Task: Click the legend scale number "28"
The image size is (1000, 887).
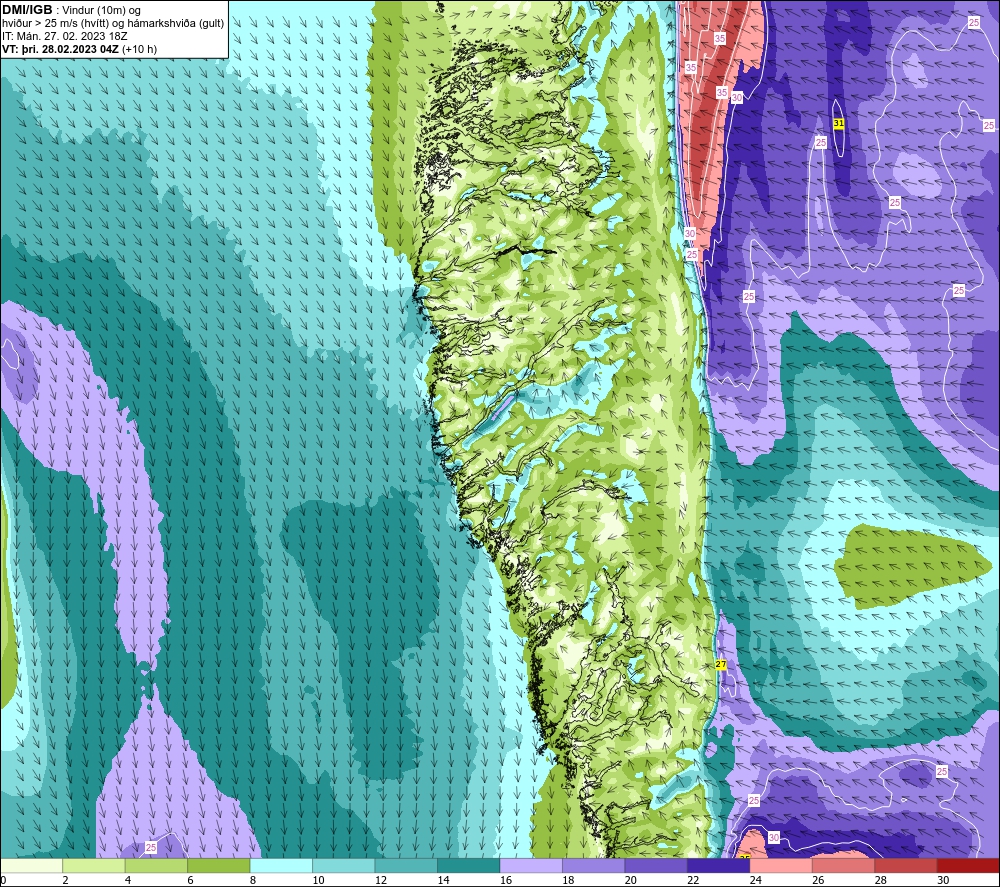Action: [x=881, y=880]
